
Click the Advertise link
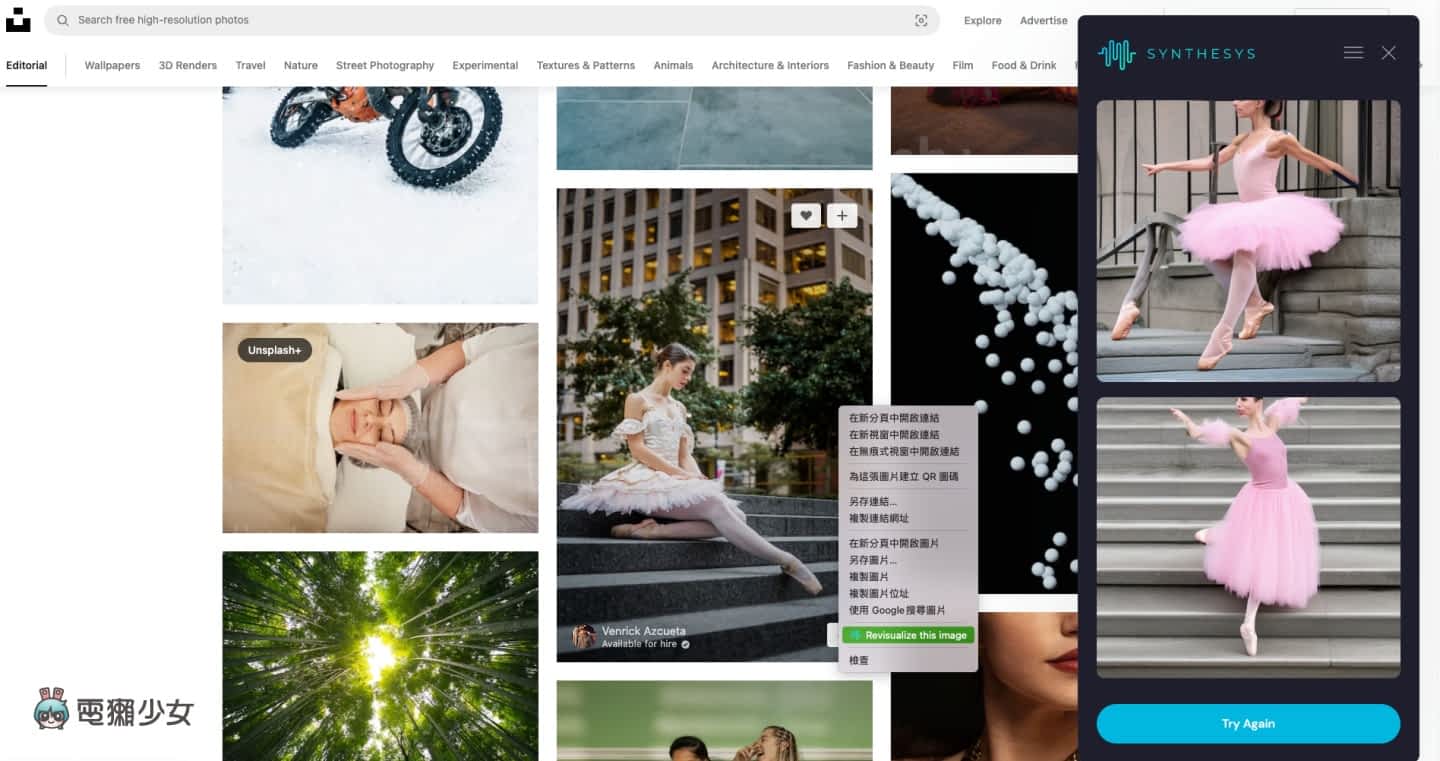tap(1043, 20)
